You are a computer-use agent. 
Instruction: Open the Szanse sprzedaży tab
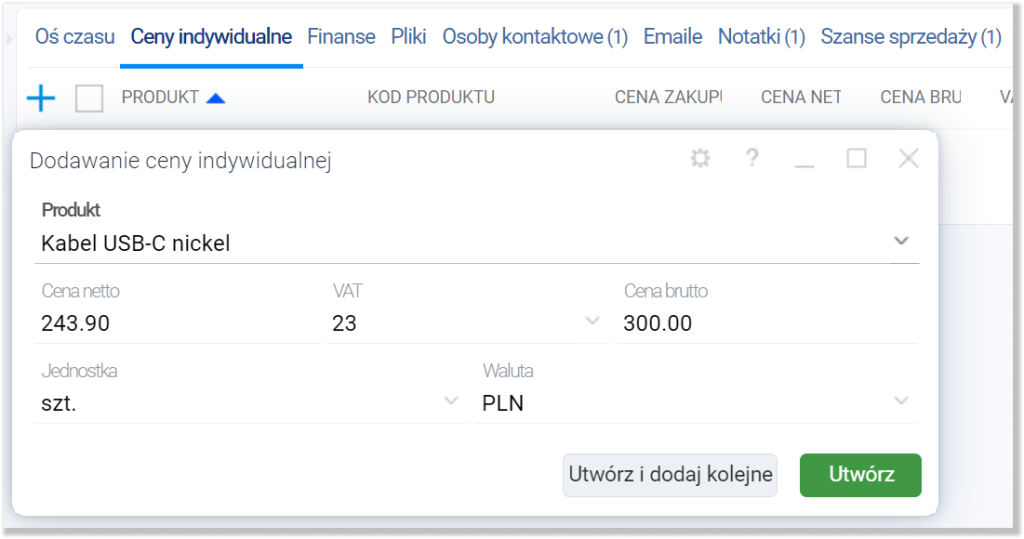click(x=910, y=37)
